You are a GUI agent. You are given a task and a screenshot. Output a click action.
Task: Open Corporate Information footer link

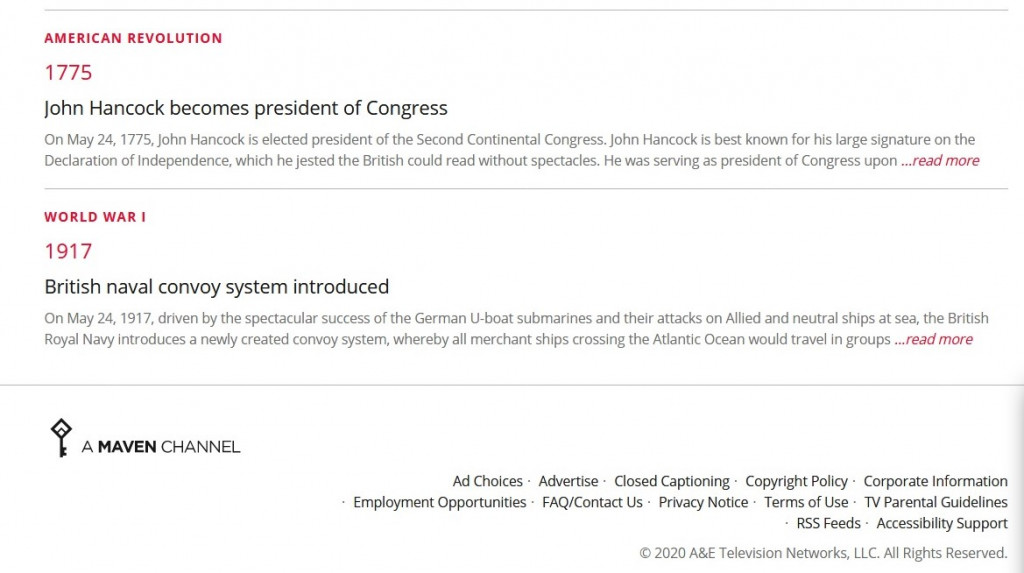pos(936,482)
